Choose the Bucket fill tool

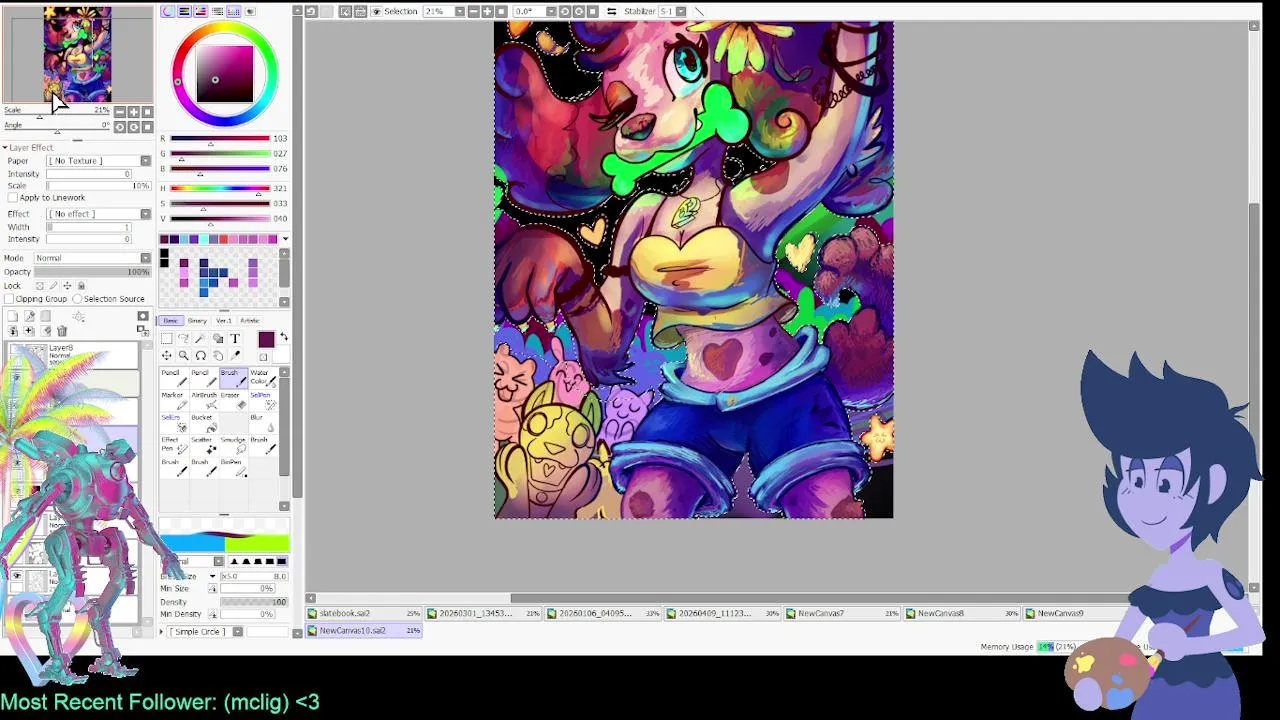204,423
